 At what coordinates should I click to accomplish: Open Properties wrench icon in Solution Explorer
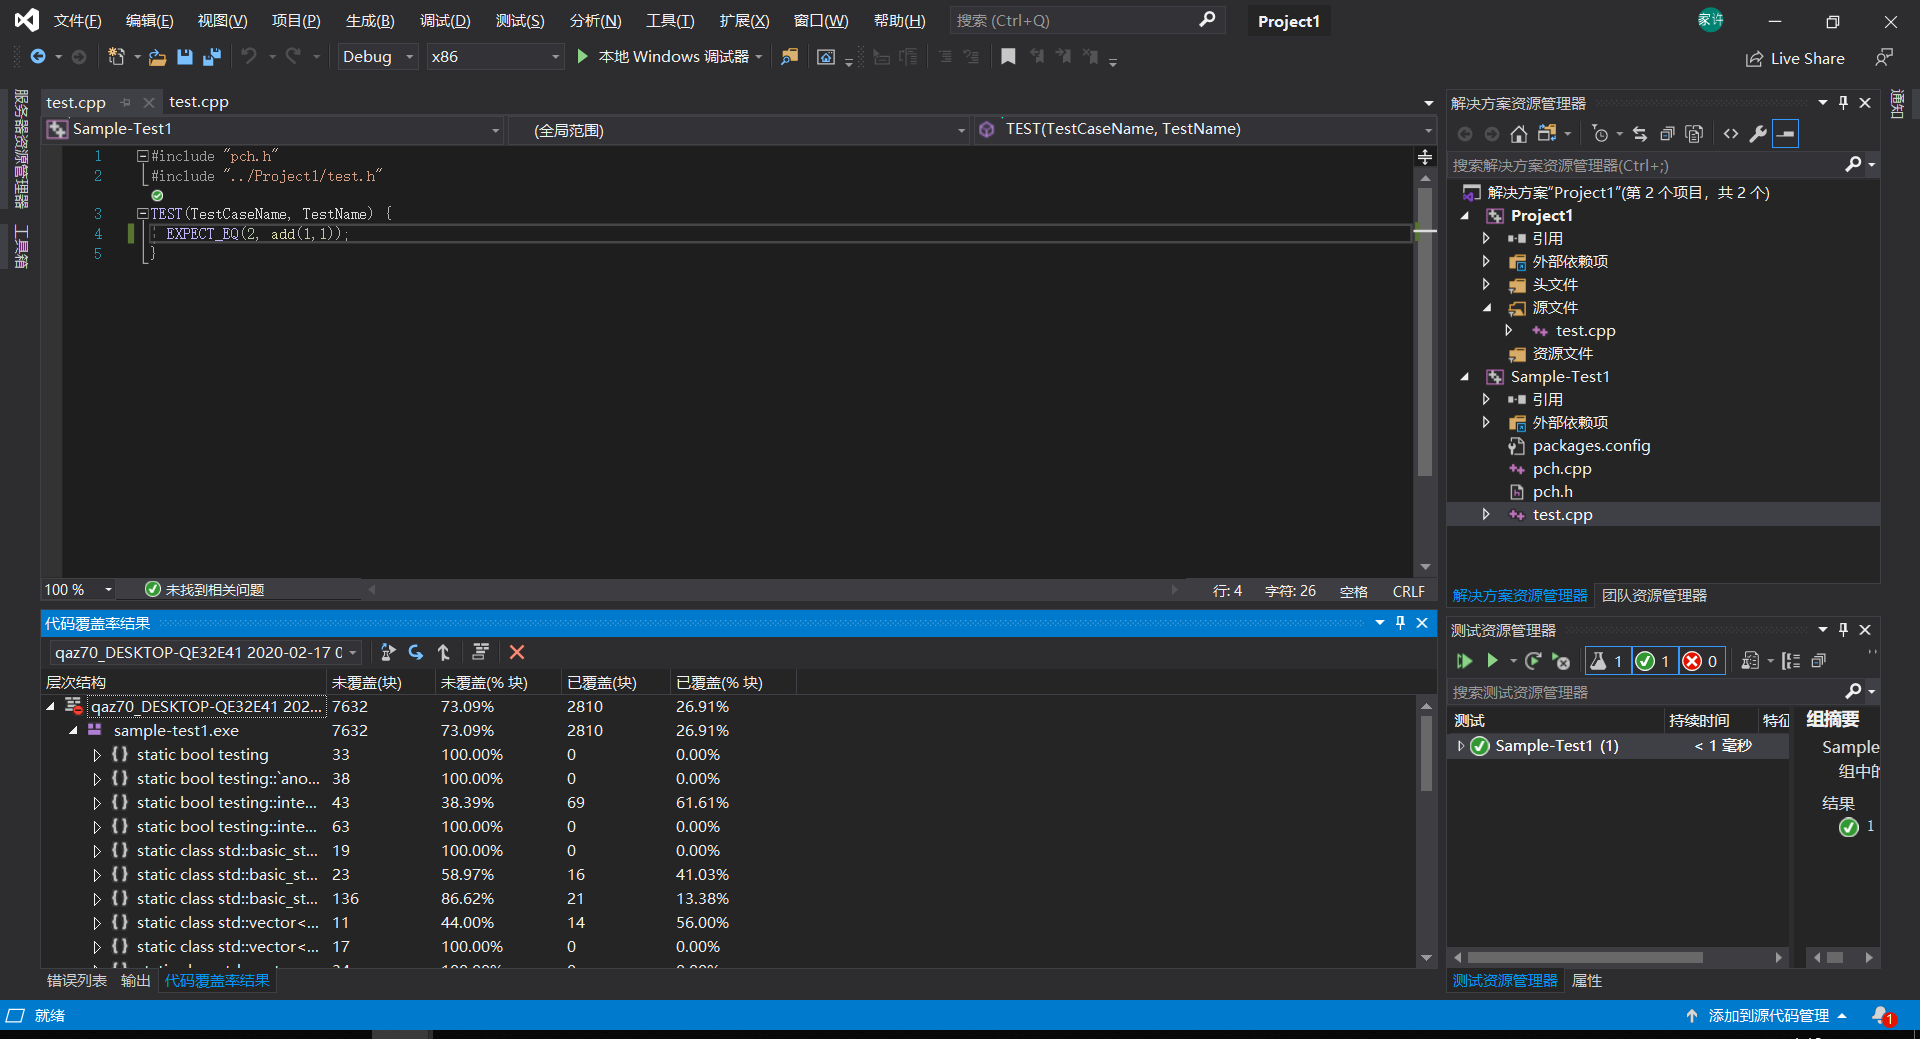(x=1758, y=134)
